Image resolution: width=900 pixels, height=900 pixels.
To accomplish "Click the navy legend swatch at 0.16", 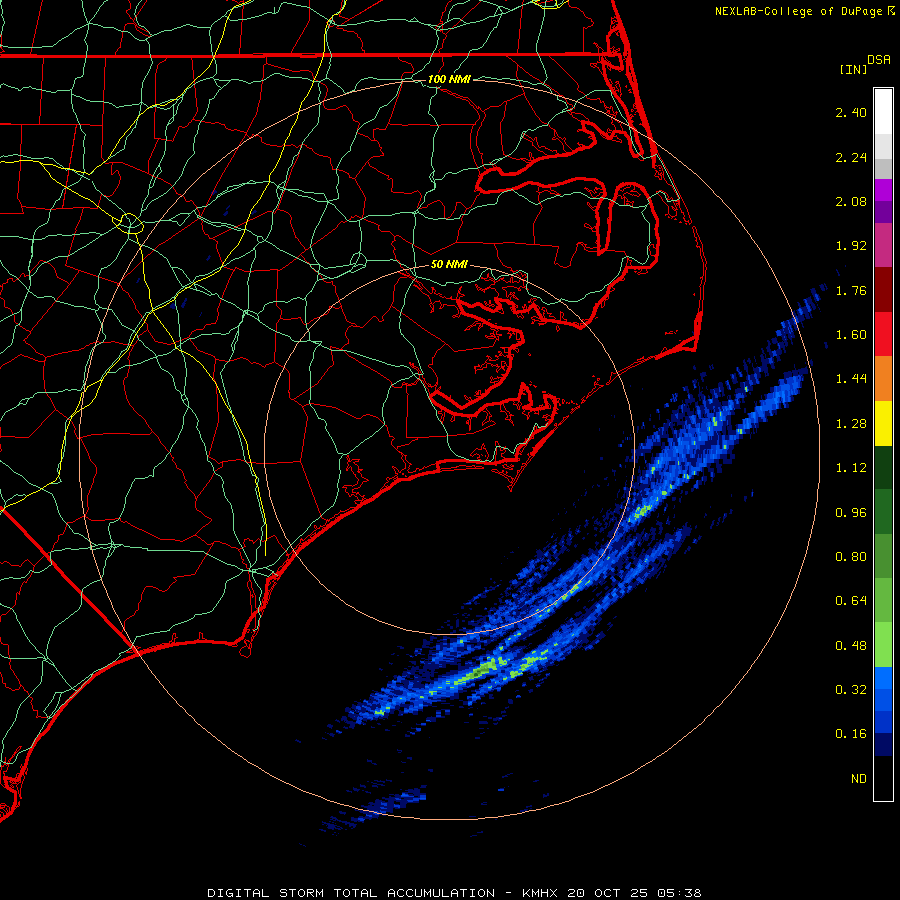I will pos(883,744).
